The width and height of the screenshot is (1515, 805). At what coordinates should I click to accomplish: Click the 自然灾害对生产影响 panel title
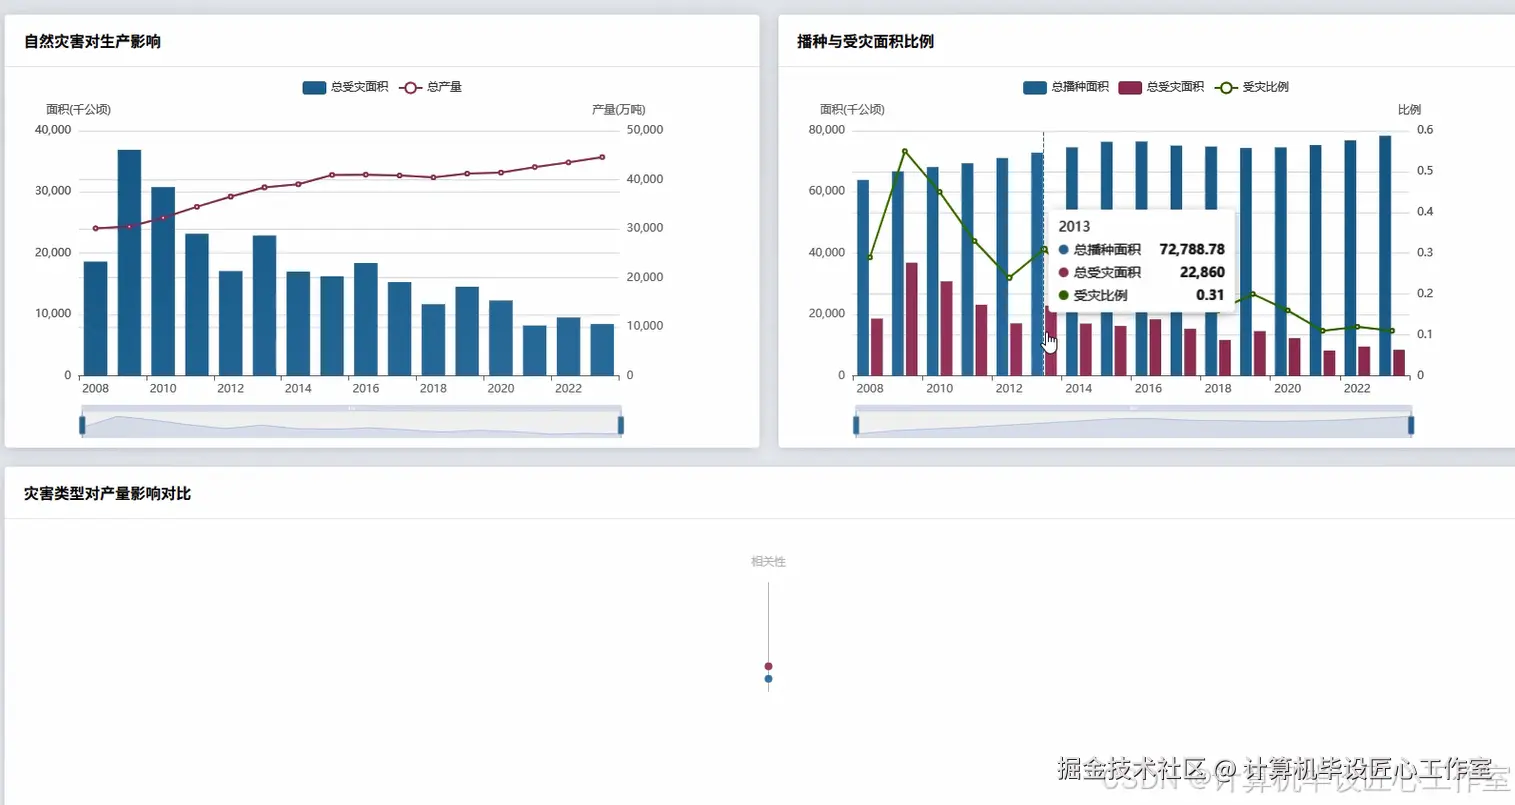pyautogui.click(x=92, y=42)
